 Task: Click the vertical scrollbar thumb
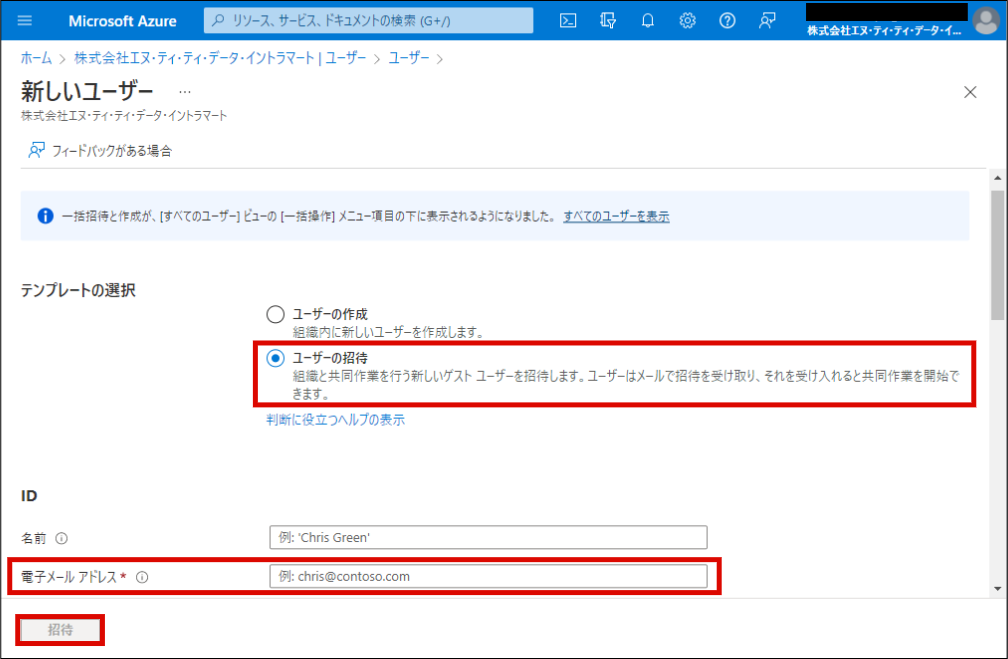click(x=997, y=255)
